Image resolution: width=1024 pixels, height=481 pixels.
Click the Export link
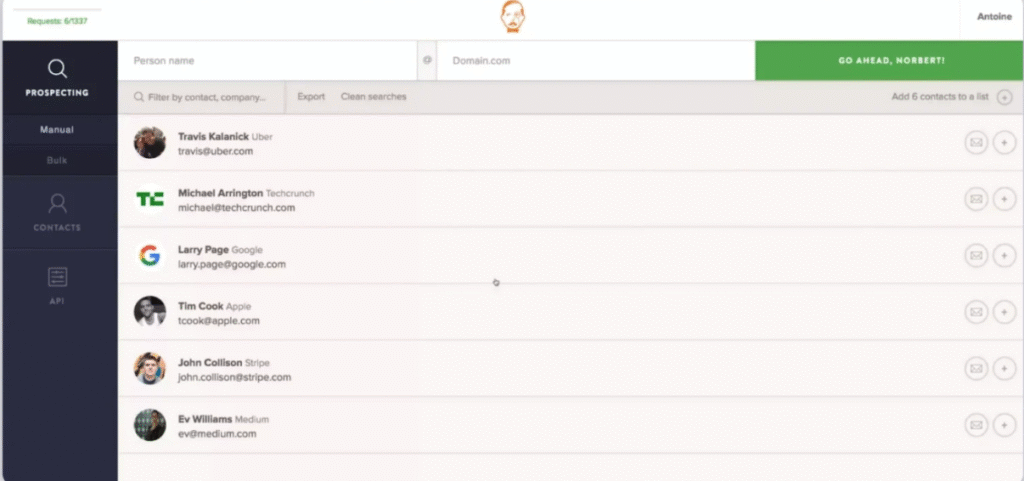click(311, 97)
